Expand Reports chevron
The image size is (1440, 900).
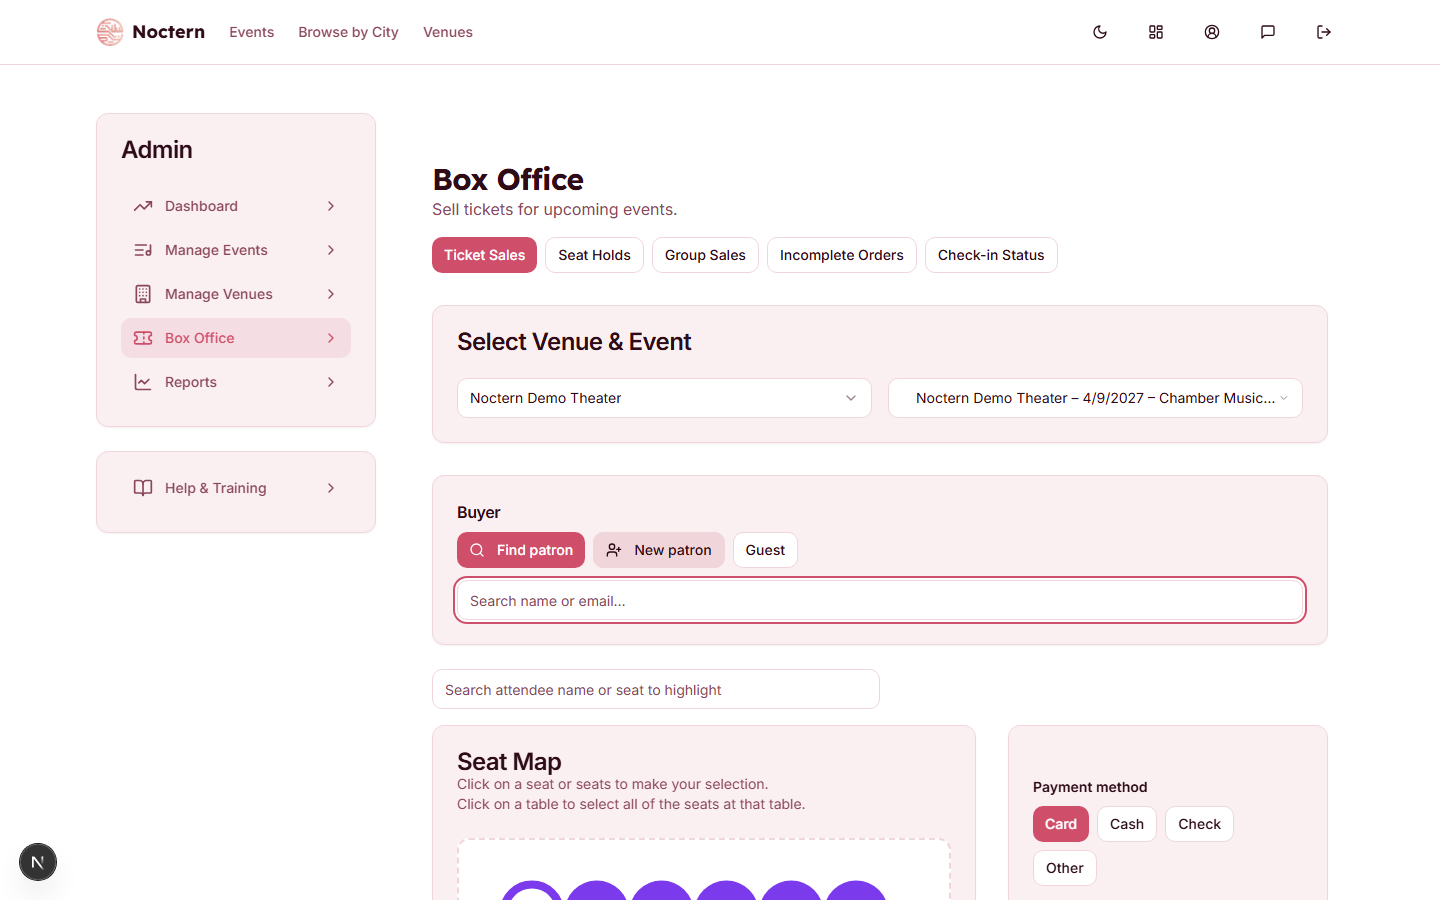point(331,382)
